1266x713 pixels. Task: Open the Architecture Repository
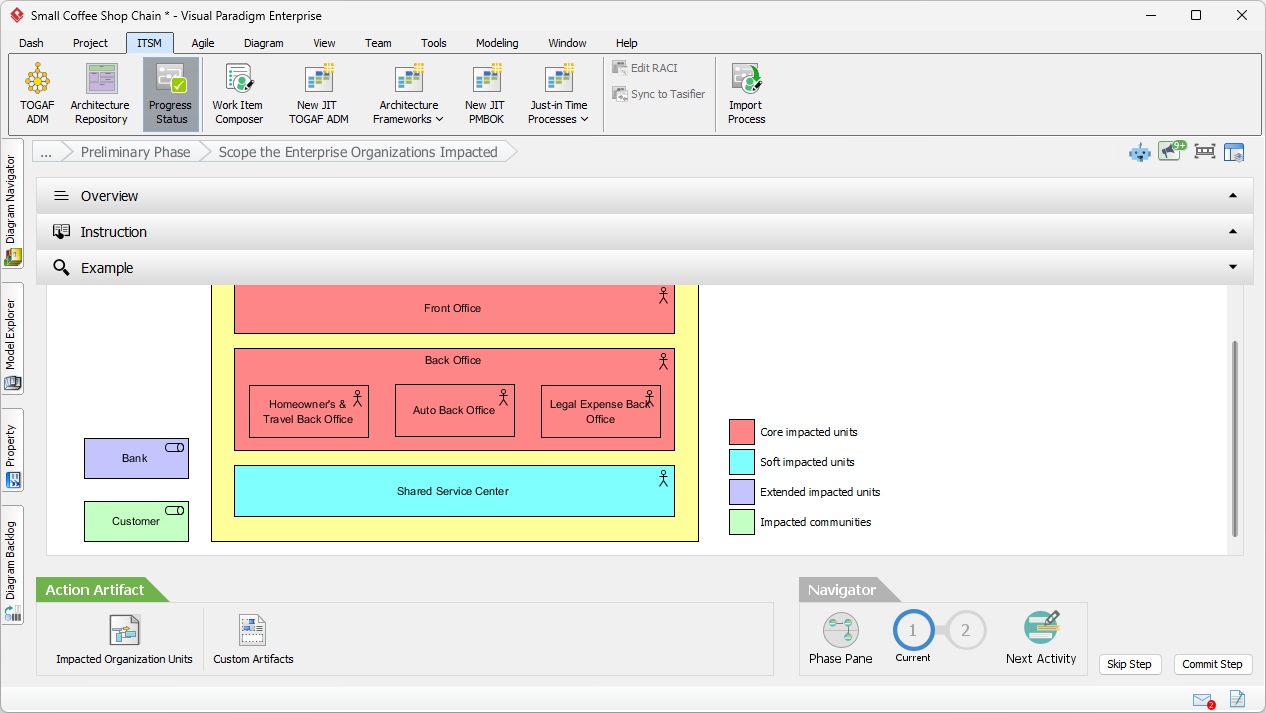click(x=100, y=93)
